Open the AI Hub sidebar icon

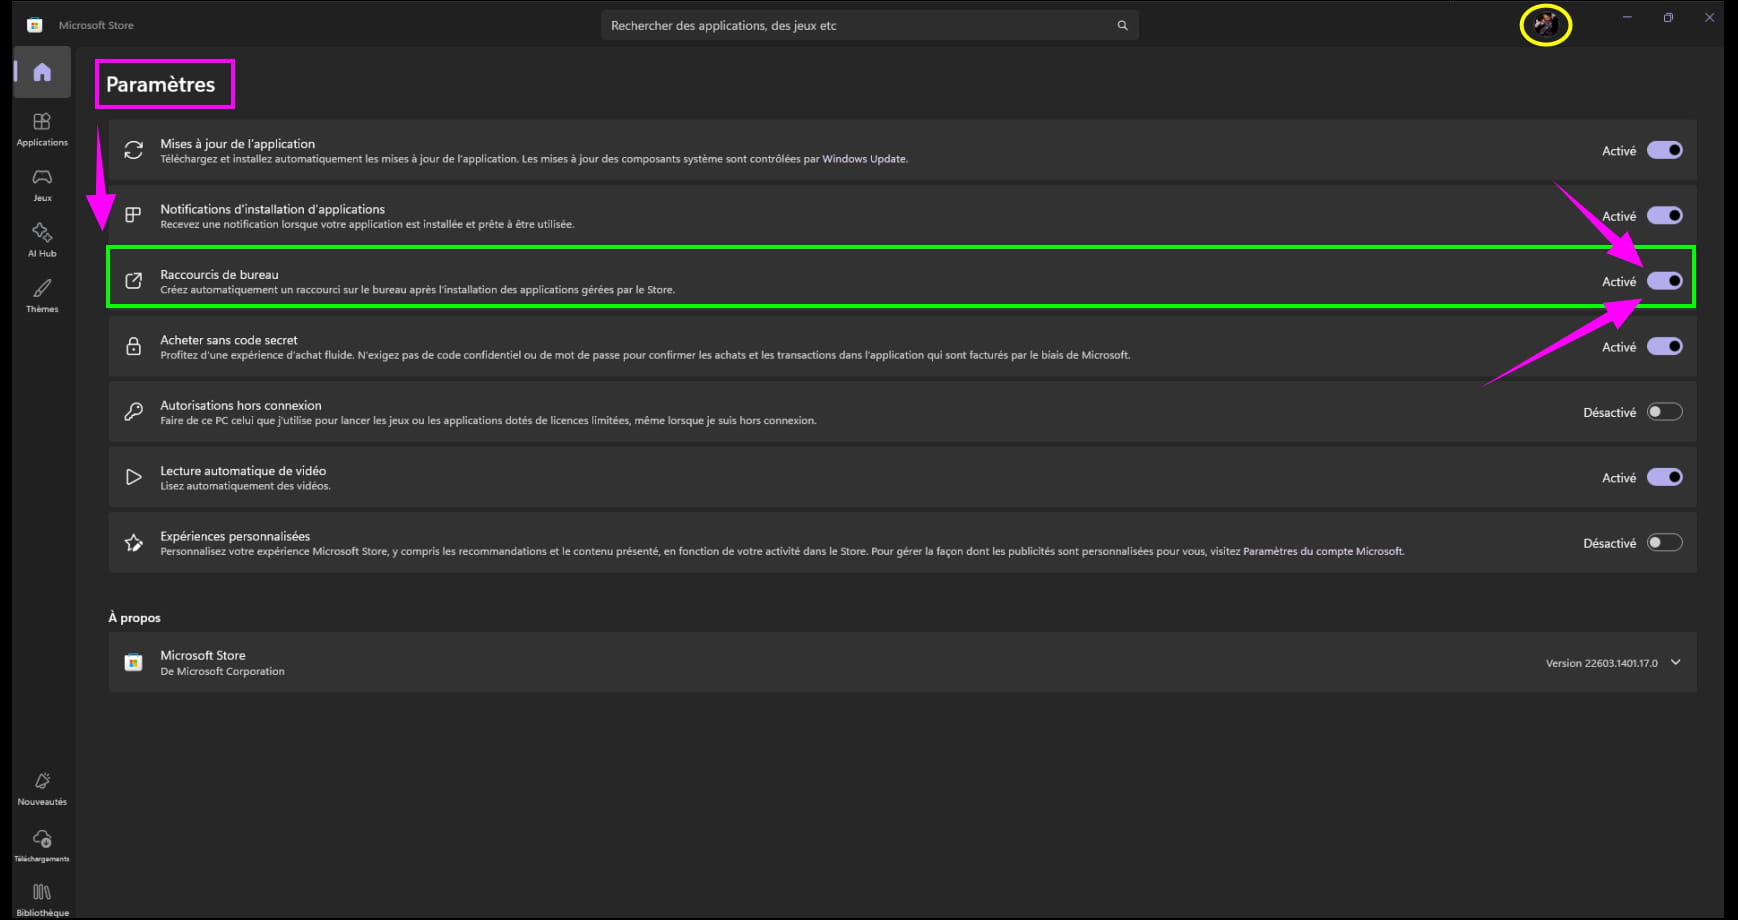pyautogui.click(x=42, y=241)
